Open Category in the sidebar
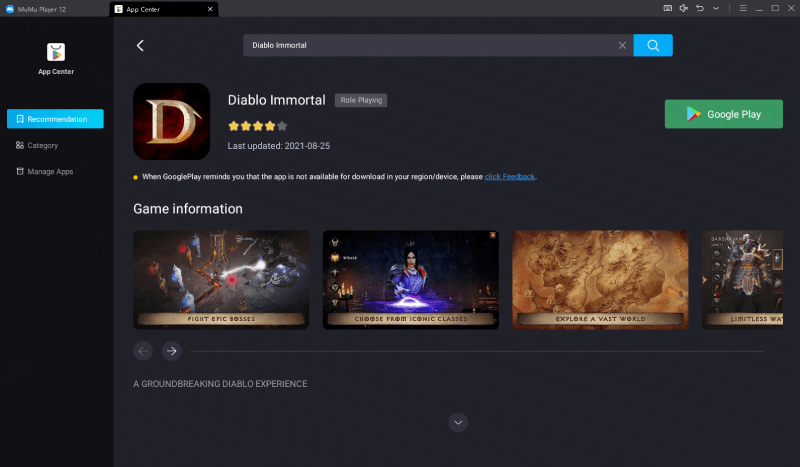 (x=37, y=145)
